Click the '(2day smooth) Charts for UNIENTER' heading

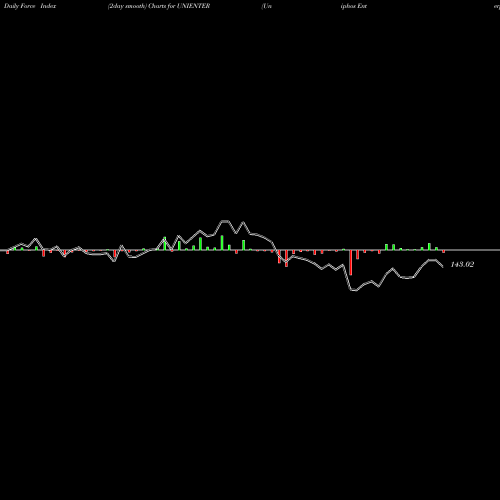[x=159, y=6]
